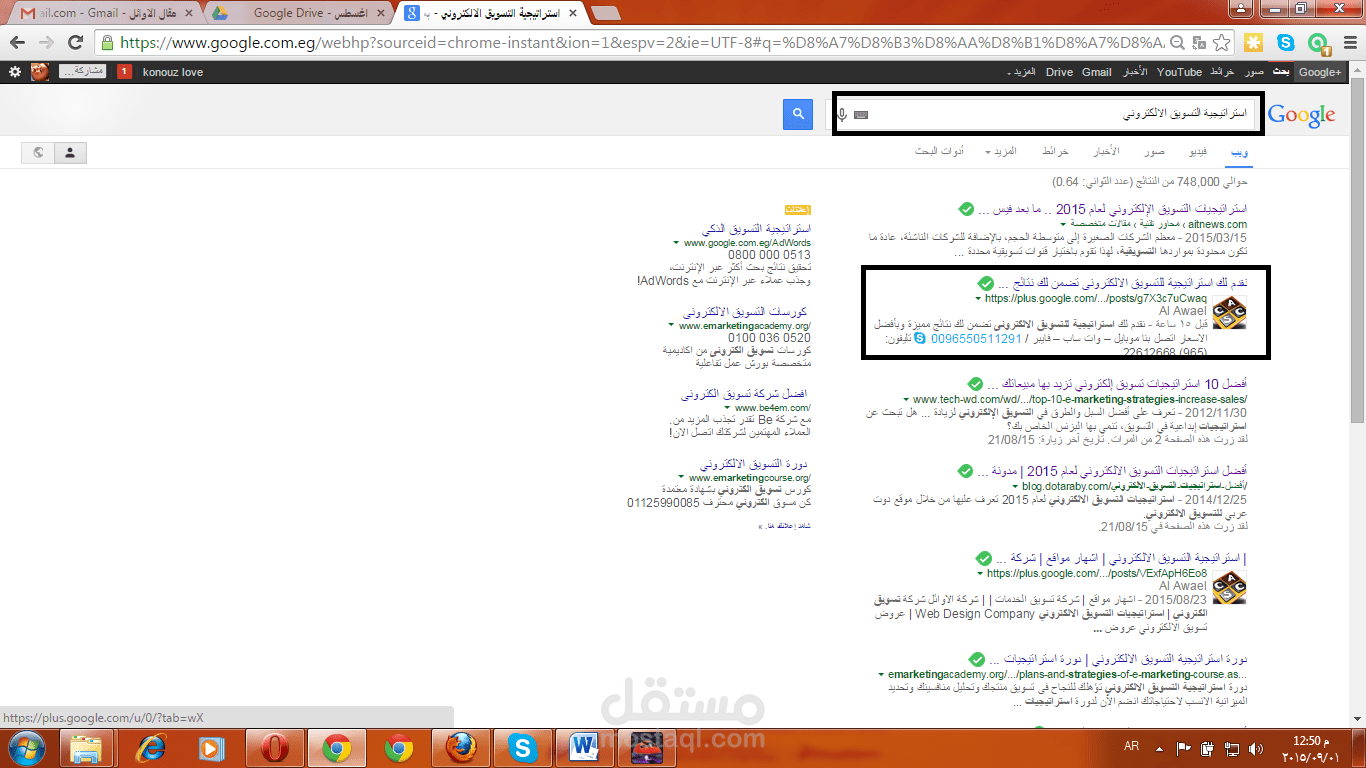This screenshot has width=1366, height=768.
Task: Open Firefox from the taskbar
Action: tap(460, 748)
